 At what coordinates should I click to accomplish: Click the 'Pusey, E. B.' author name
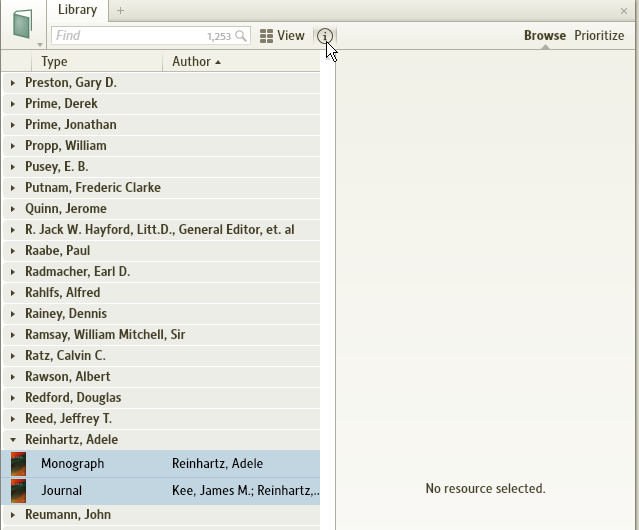coord(57,167)
